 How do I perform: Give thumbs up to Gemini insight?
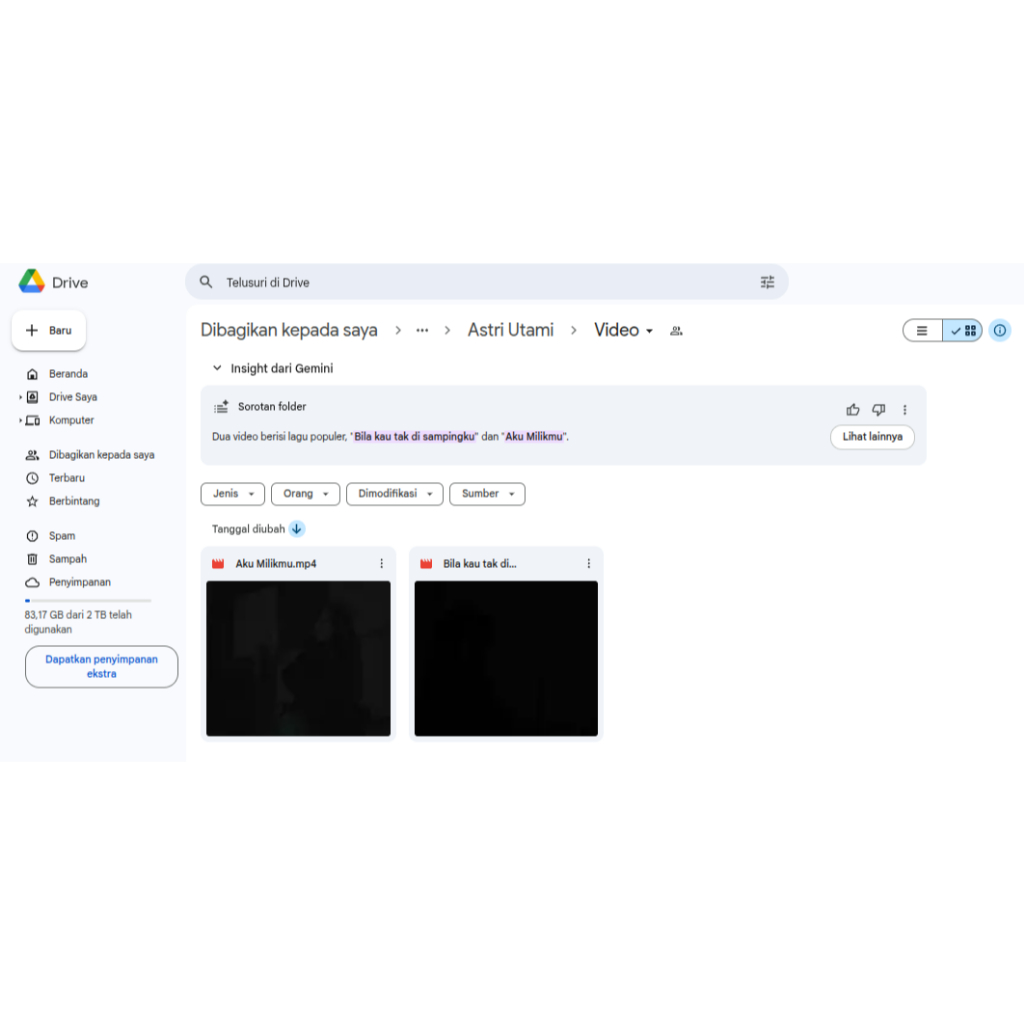(853, 409)
